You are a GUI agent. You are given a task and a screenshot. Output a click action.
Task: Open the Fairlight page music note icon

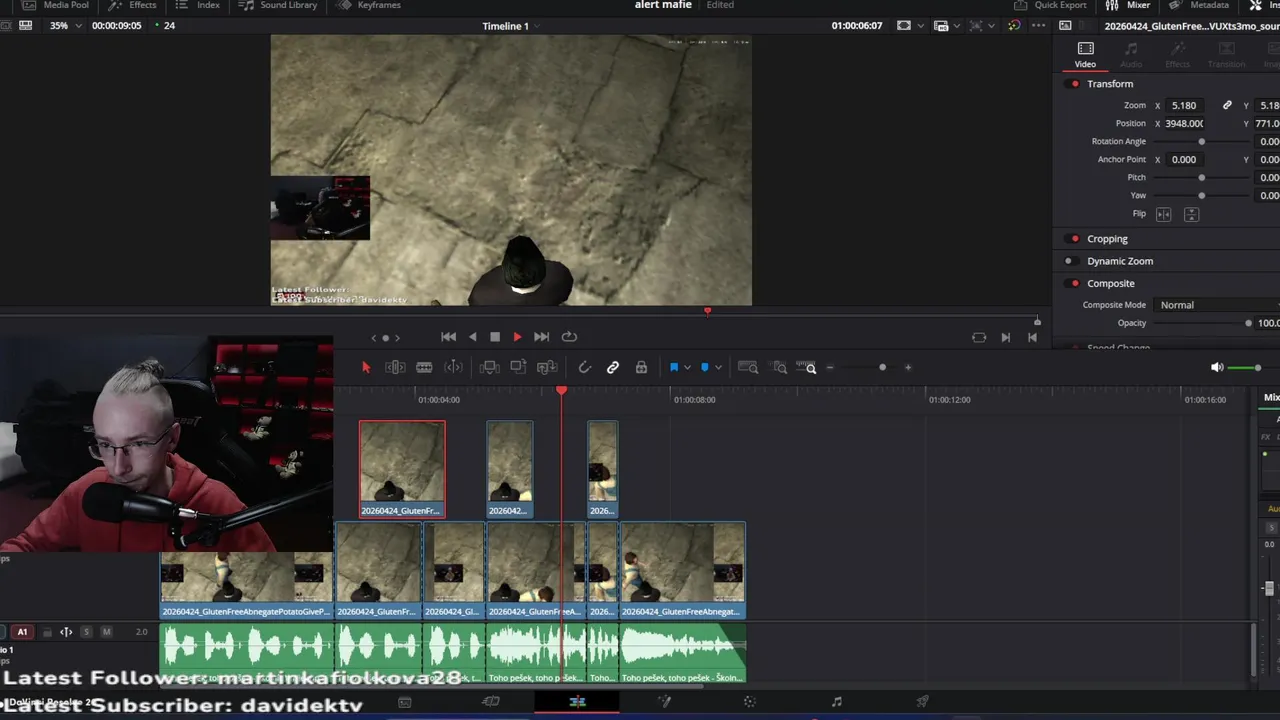click(837, 702)
